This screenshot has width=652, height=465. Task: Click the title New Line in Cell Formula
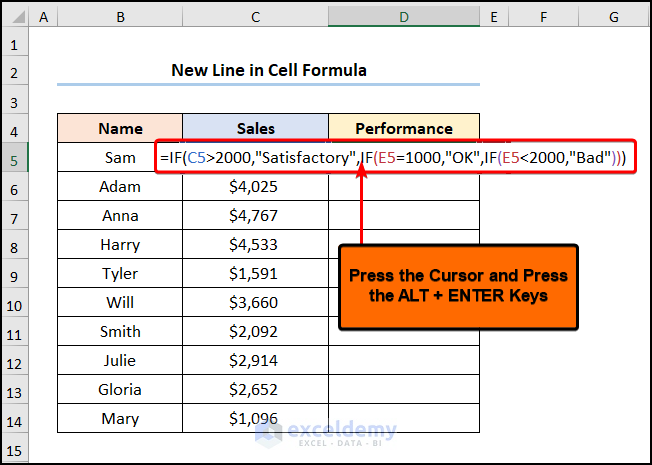click(268, 70)
